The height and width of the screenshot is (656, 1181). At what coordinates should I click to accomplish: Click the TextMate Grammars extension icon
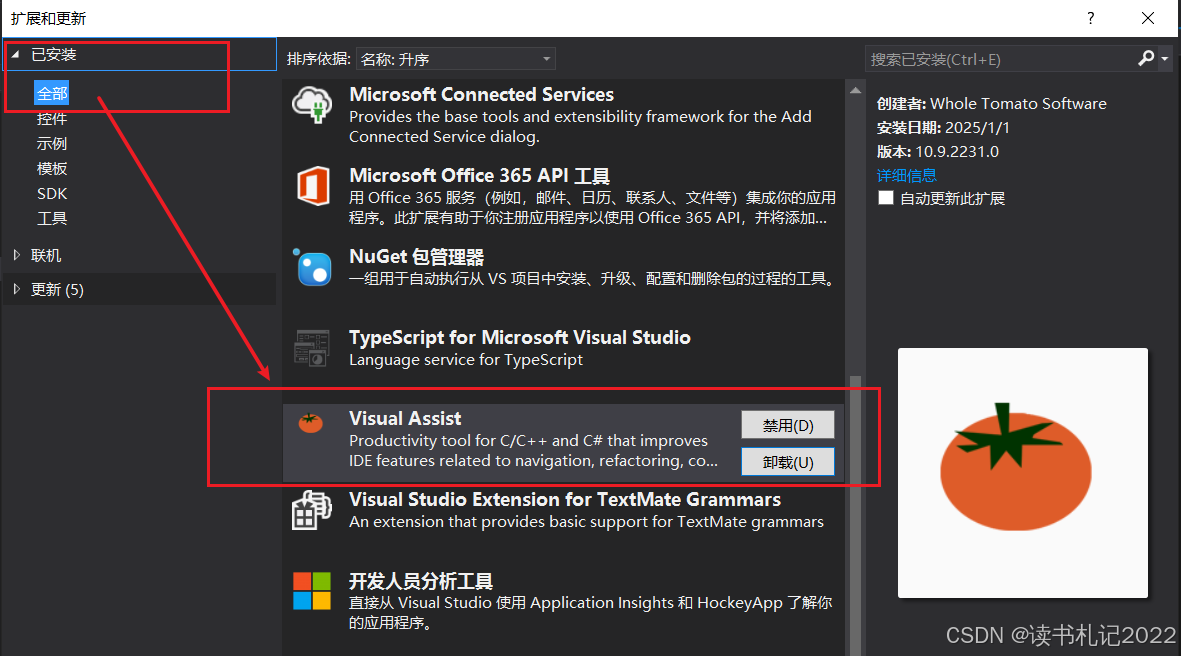312,510
